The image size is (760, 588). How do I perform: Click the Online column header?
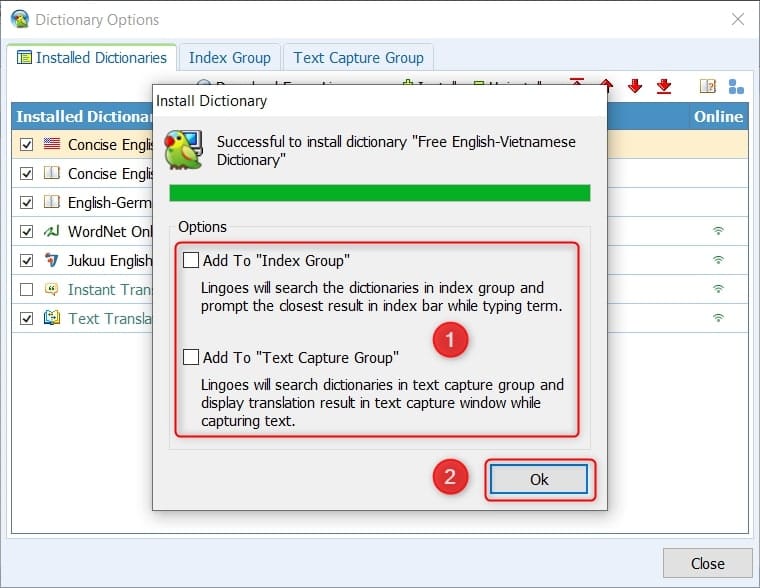pyautogui.click(x=718, y=116)
